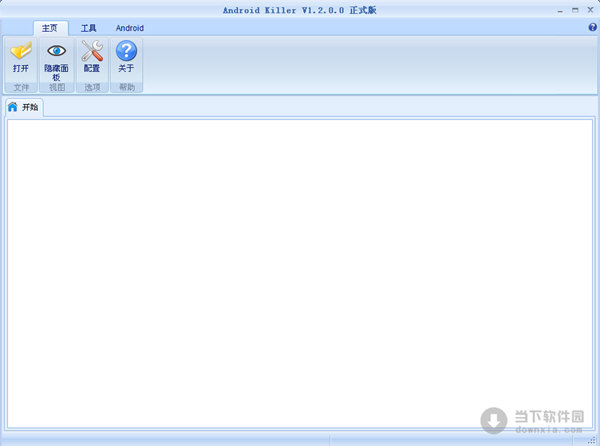Click the blue help icon in the top-right corner
The height and width of the screenshot is (446, 600).
click(x=592, y=27)
